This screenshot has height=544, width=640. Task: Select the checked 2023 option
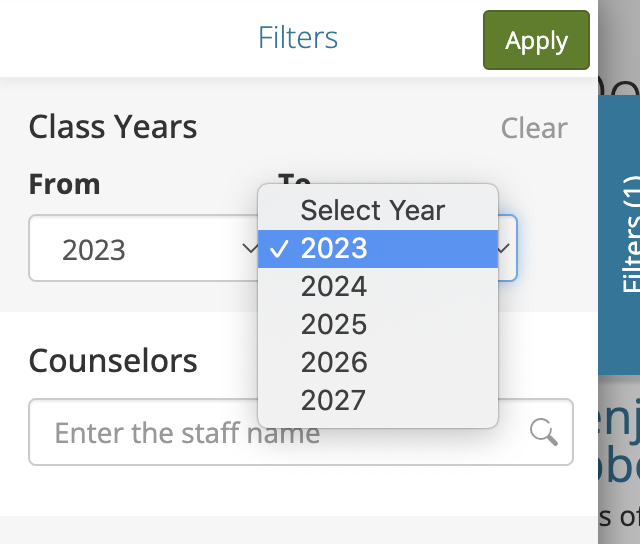click(x=378, y=249)
